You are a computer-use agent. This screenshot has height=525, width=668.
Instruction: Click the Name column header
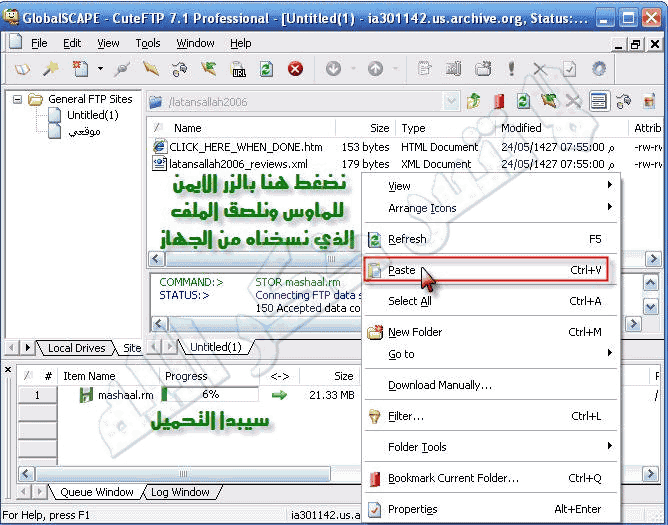coord(187,128)
